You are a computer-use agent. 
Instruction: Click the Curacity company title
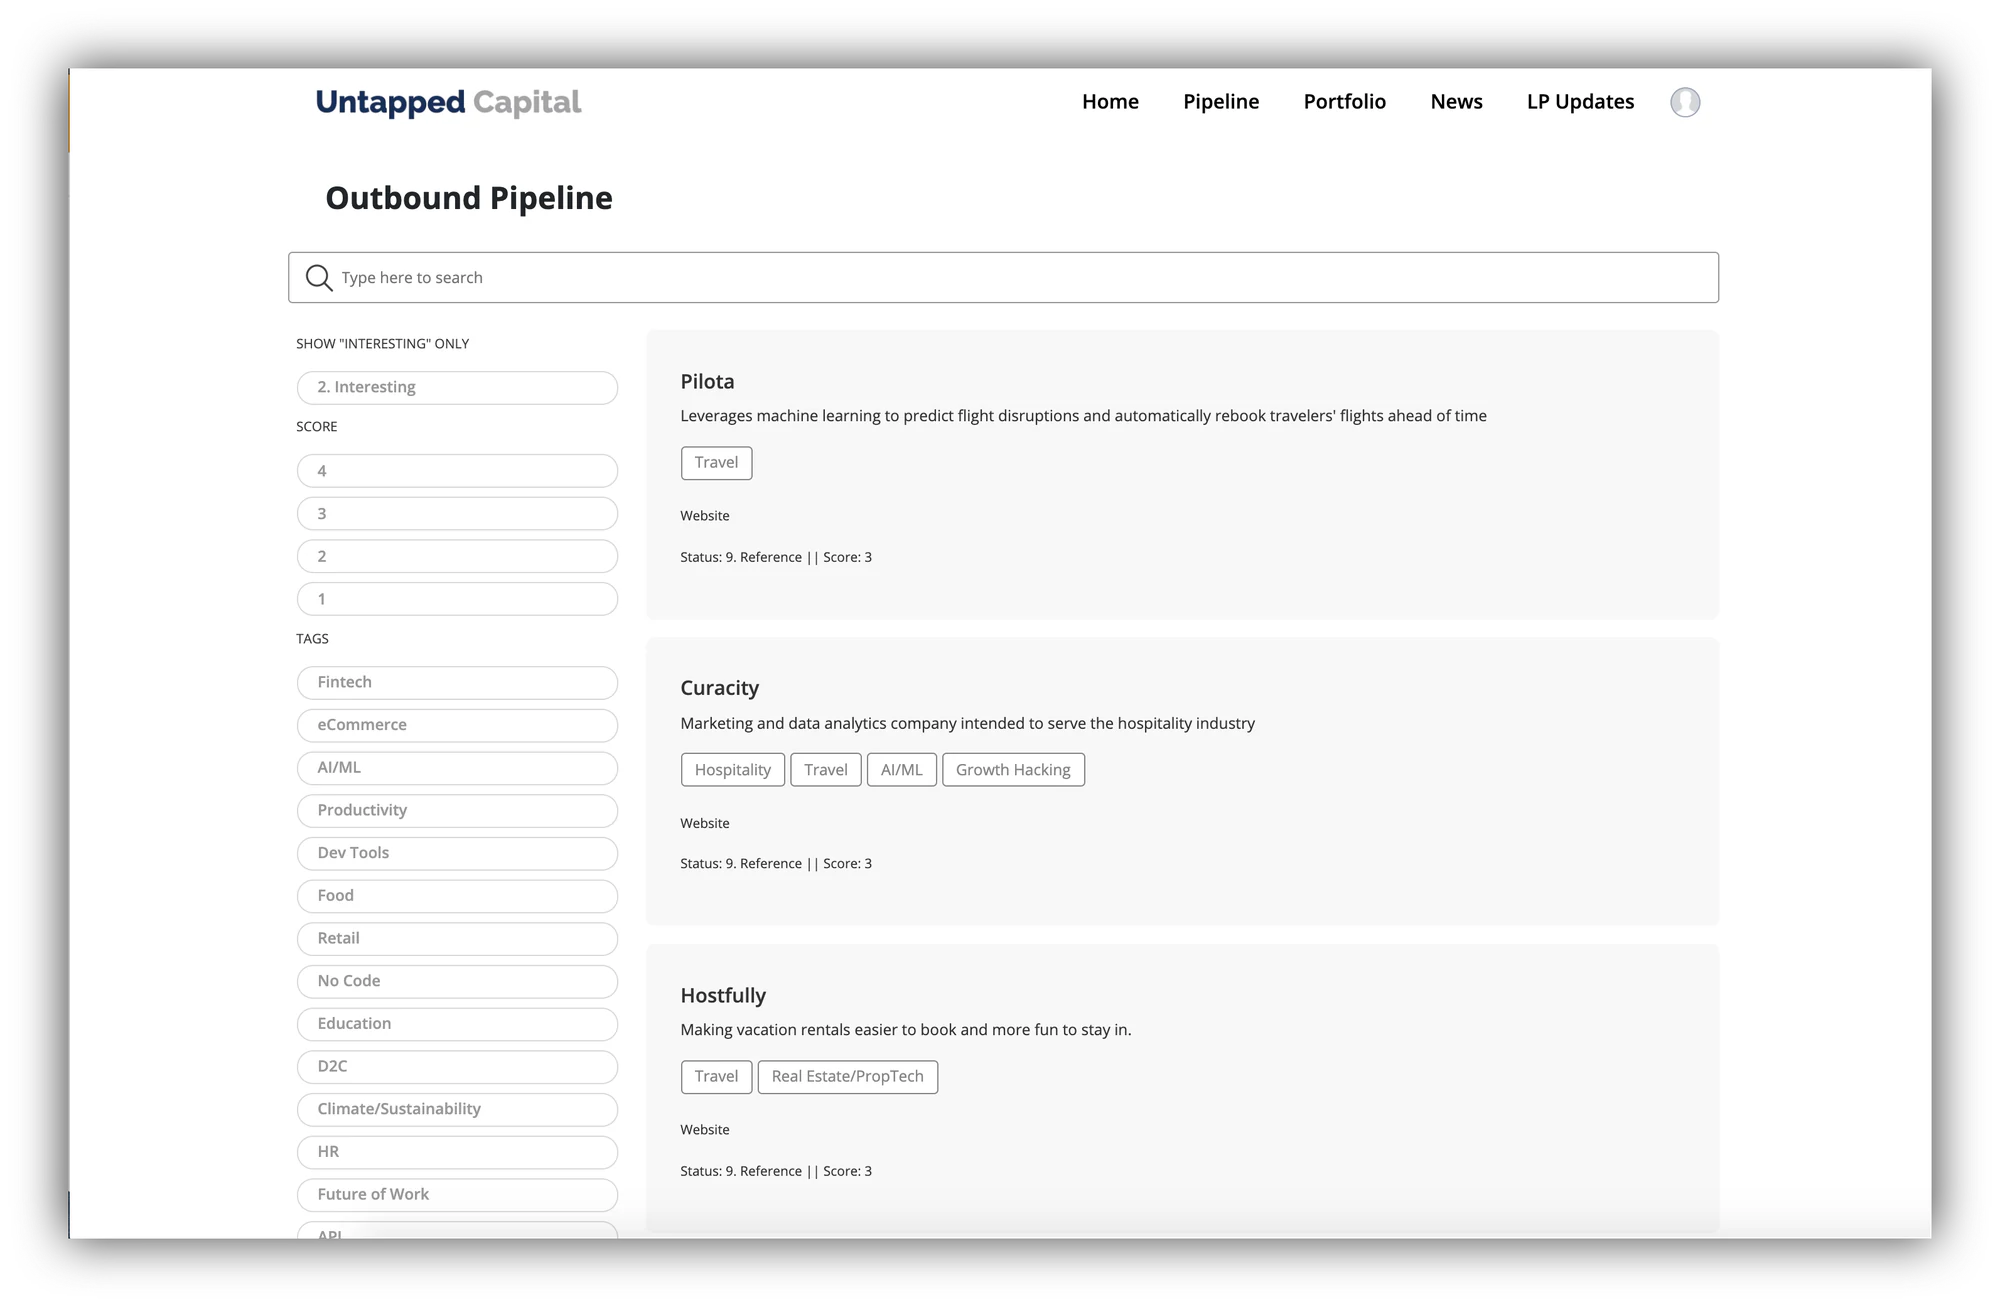click(720, 689)
